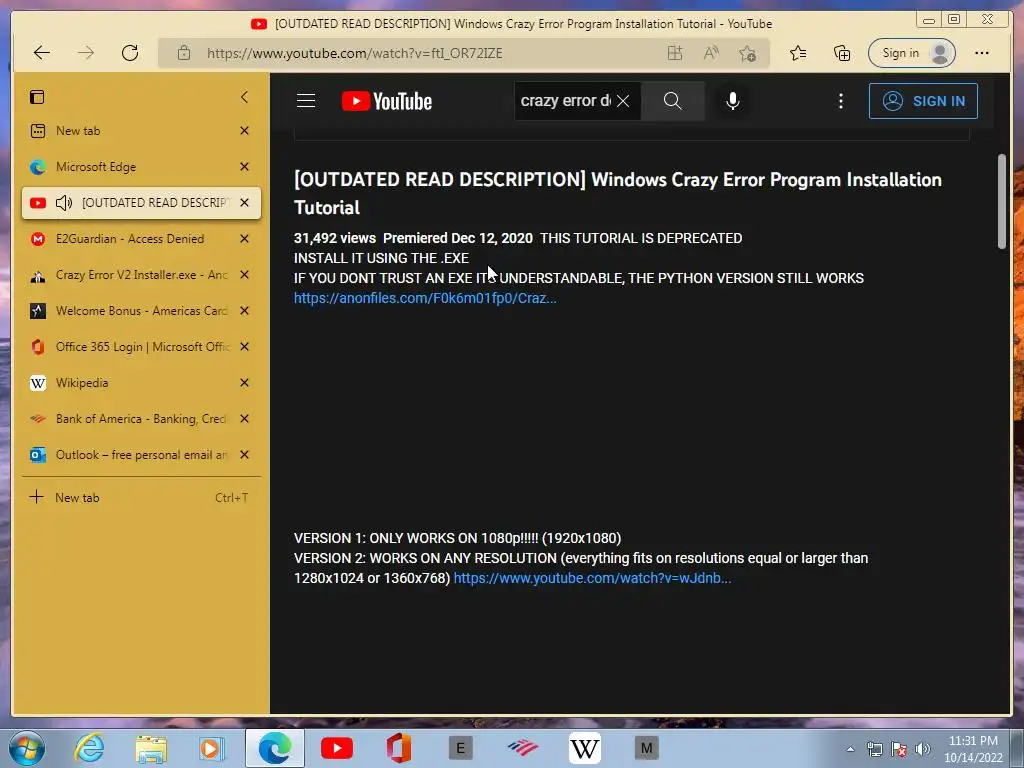This screenshot has height=768, width=1024.
Task: Click inside the YouTube search box
Action: click(x=565, y=101)
